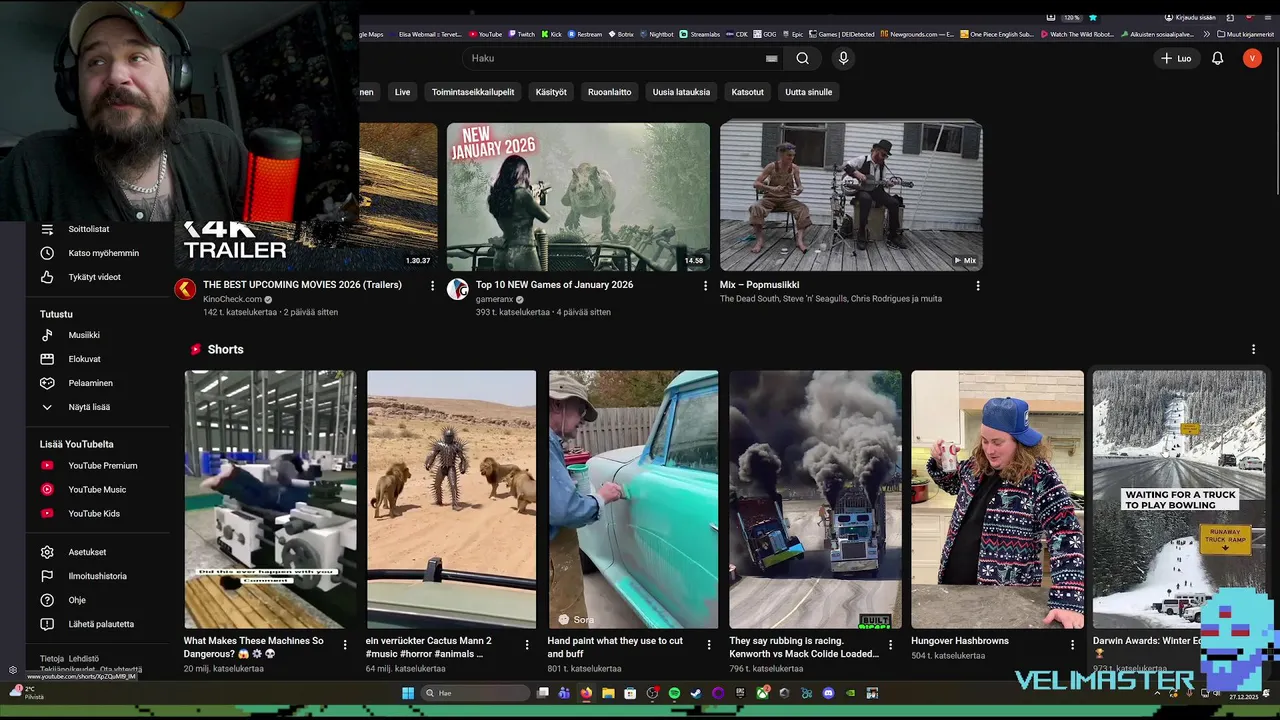This screenshot has height=720, width=1280.
Task: Open options menu for Mix – Popmusiikki
Action: point(977,286)
